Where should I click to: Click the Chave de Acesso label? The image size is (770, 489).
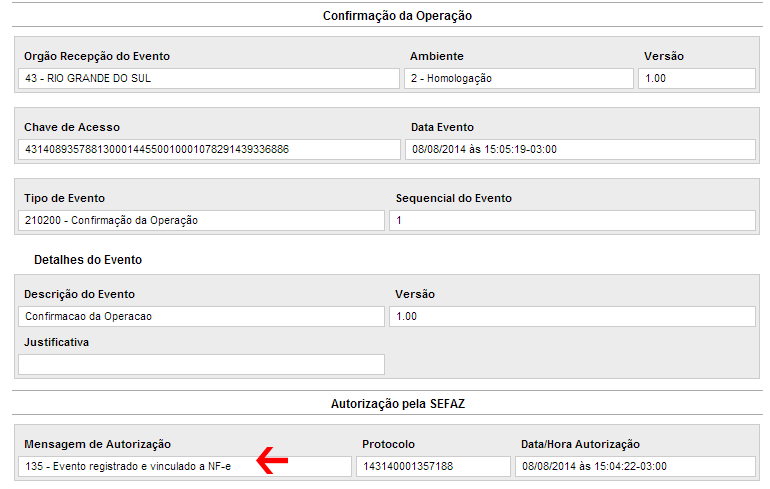[x=72, y=127]
